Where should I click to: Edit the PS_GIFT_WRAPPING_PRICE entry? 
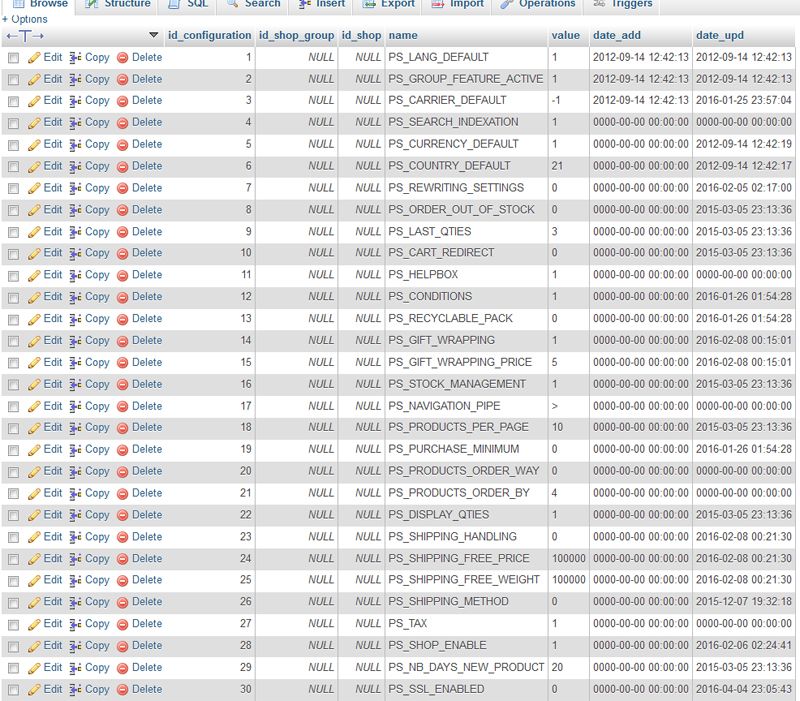[x=52, y=362]
